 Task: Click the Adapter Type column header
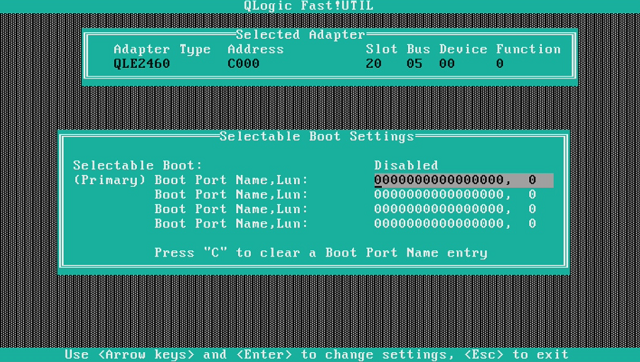coord(162,49)
